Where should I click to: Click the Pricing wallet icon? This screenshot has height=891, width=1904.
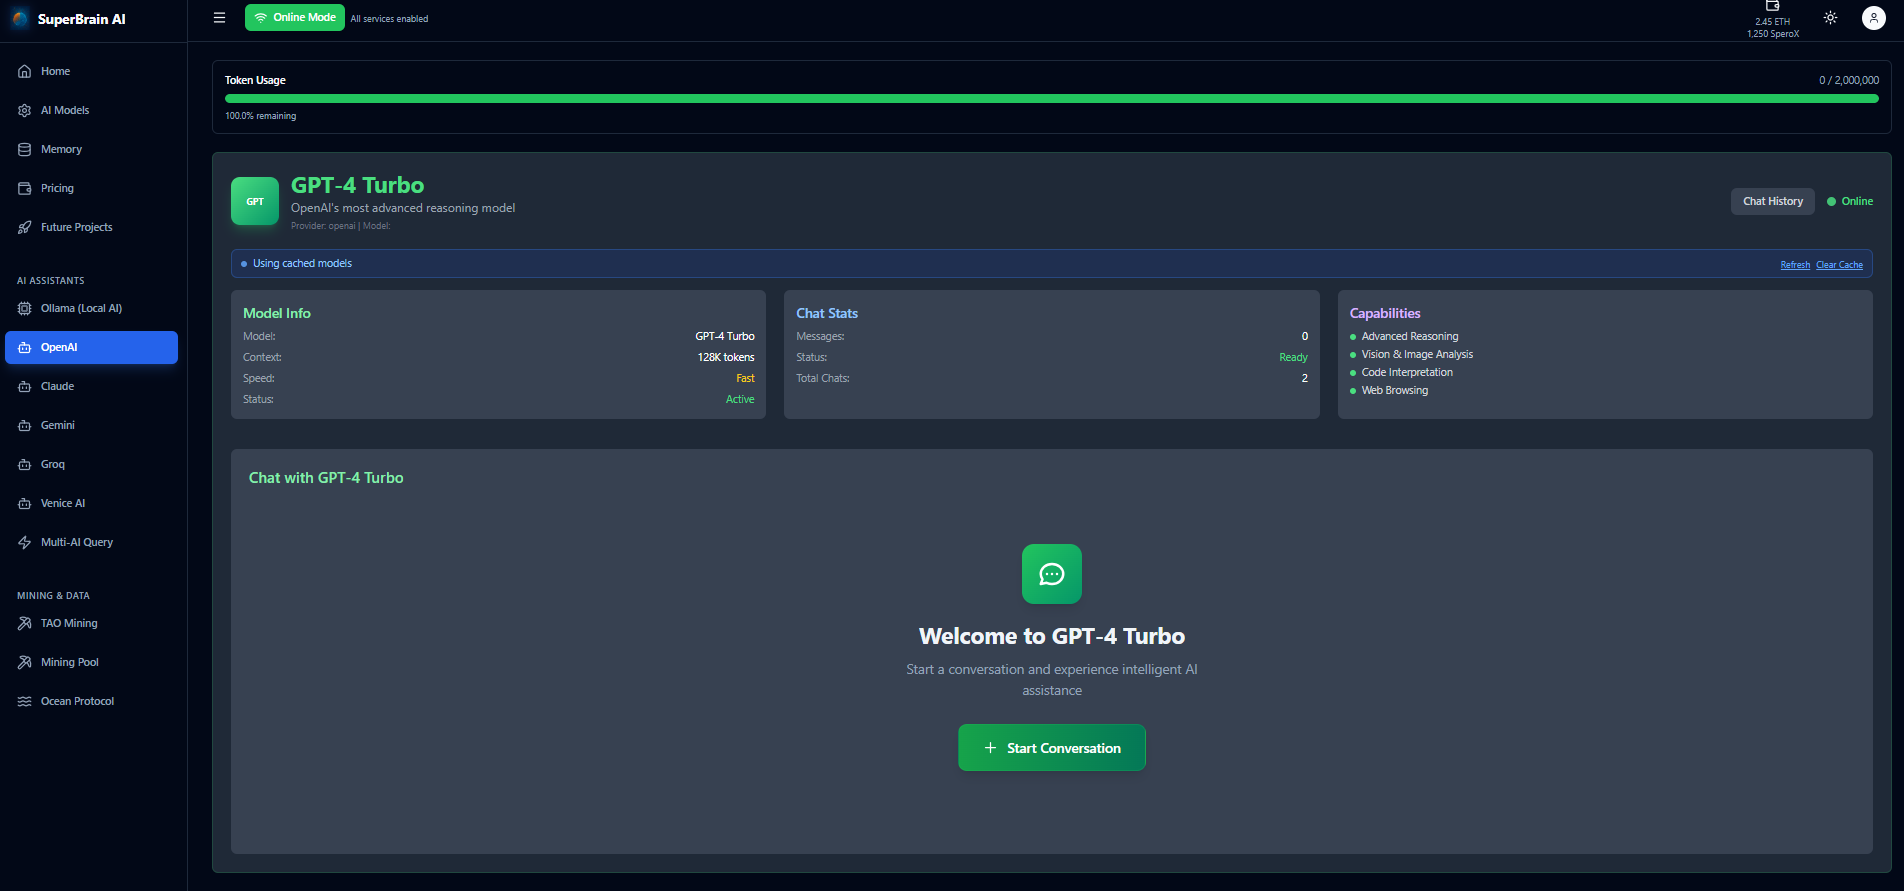click(25, 189)
